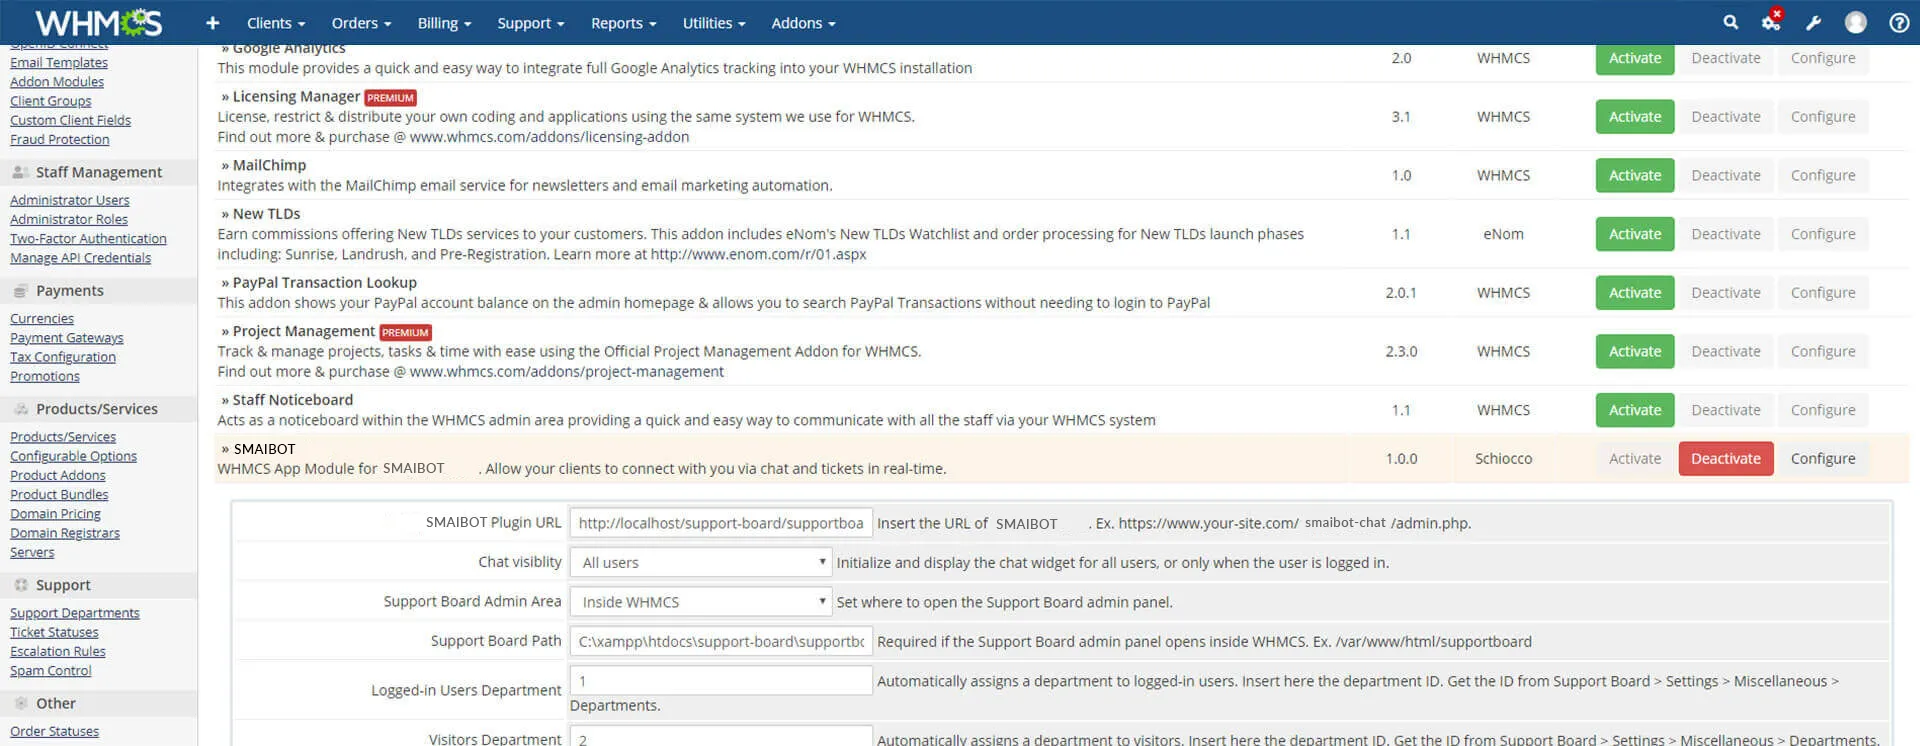Open the search magnifier icon
The width and height of the screenshot is (1920, 746).
(x=1731, y=22)
